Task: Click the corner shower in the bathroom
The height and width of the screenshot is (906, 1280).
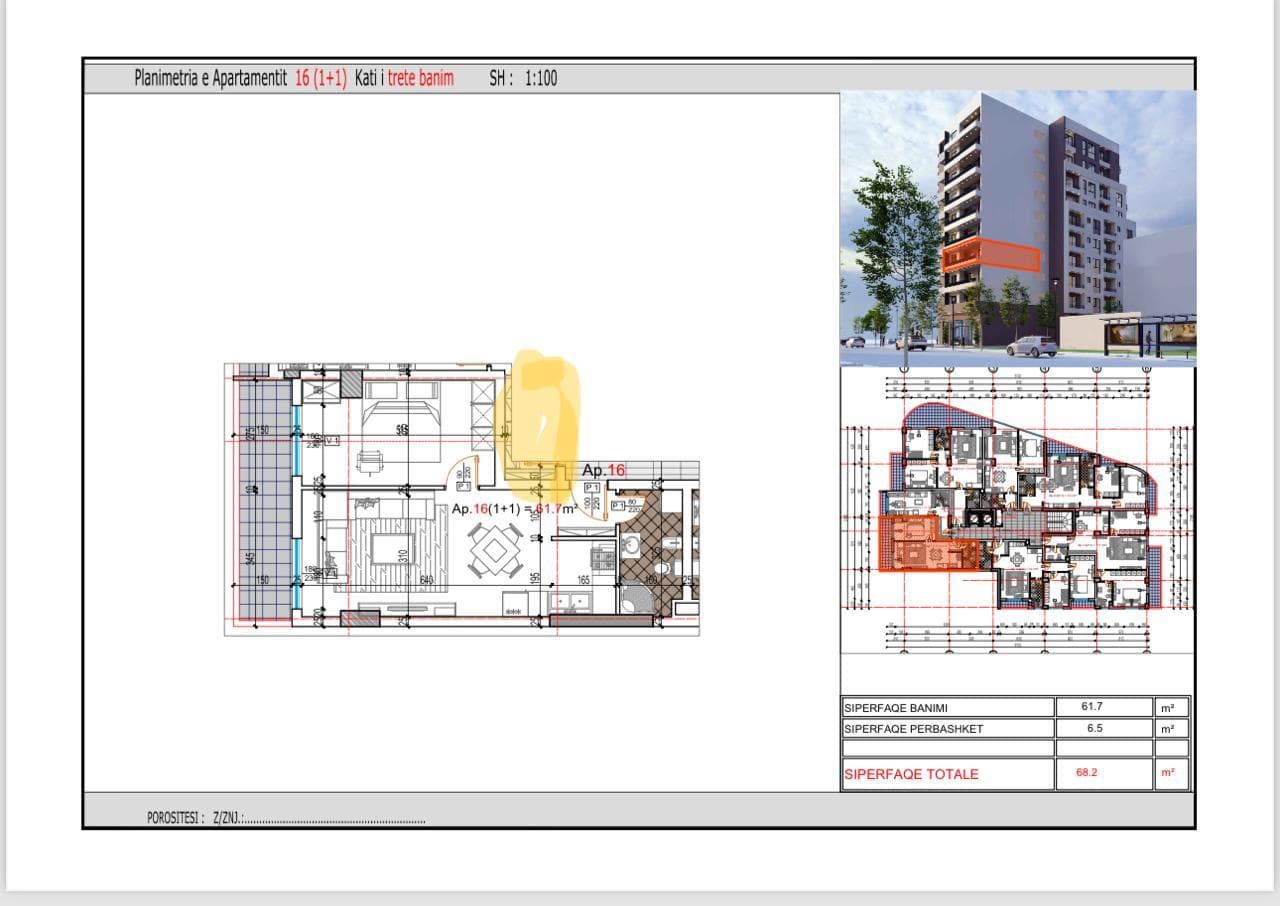Action: pos(636,598)
